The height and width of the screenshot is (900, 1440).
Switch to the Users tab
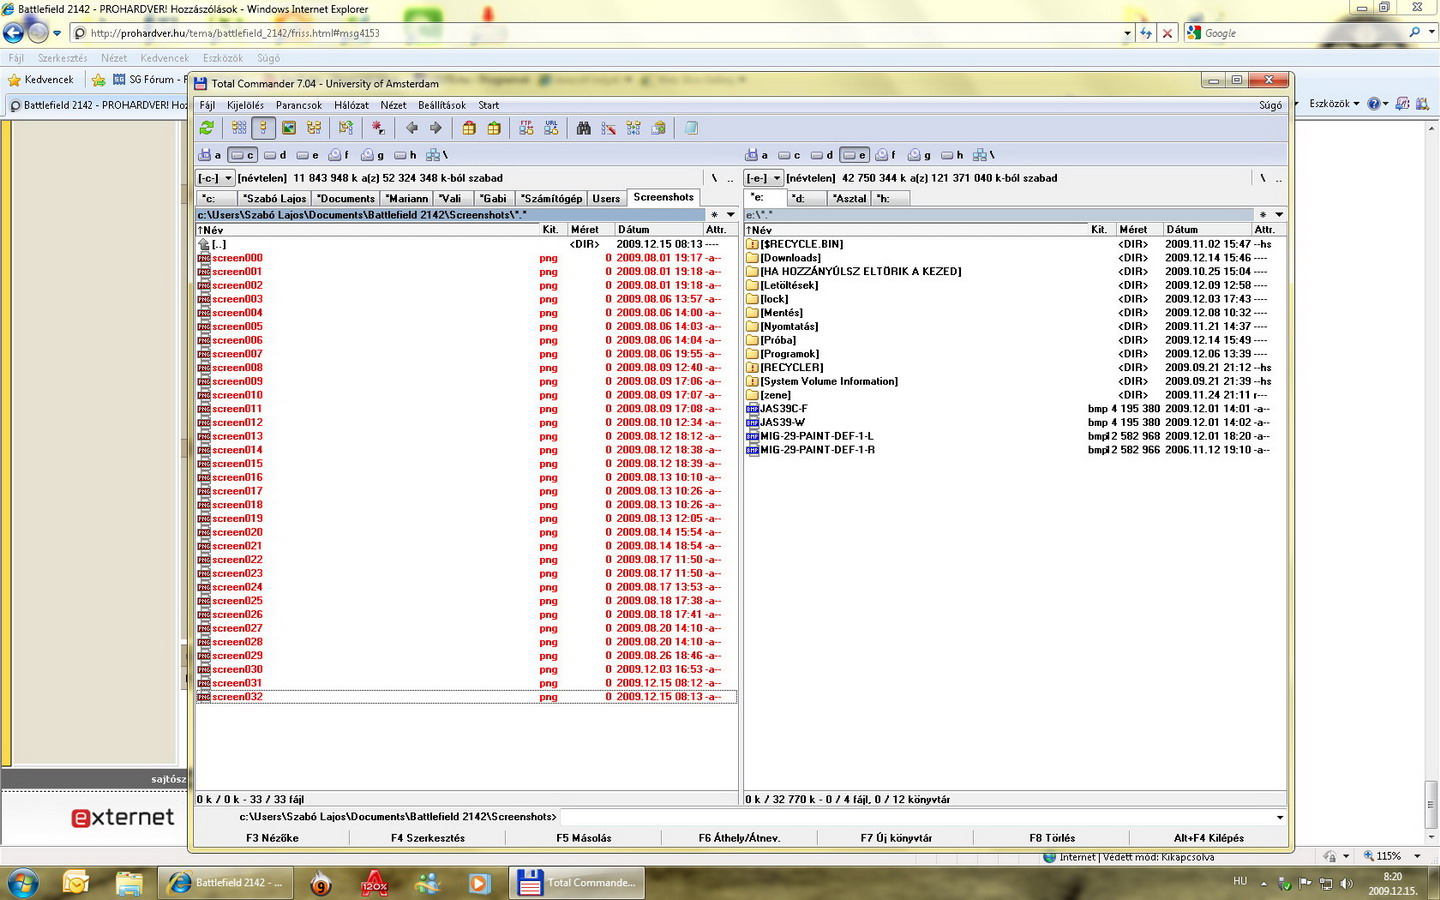(x=606, y=198)
